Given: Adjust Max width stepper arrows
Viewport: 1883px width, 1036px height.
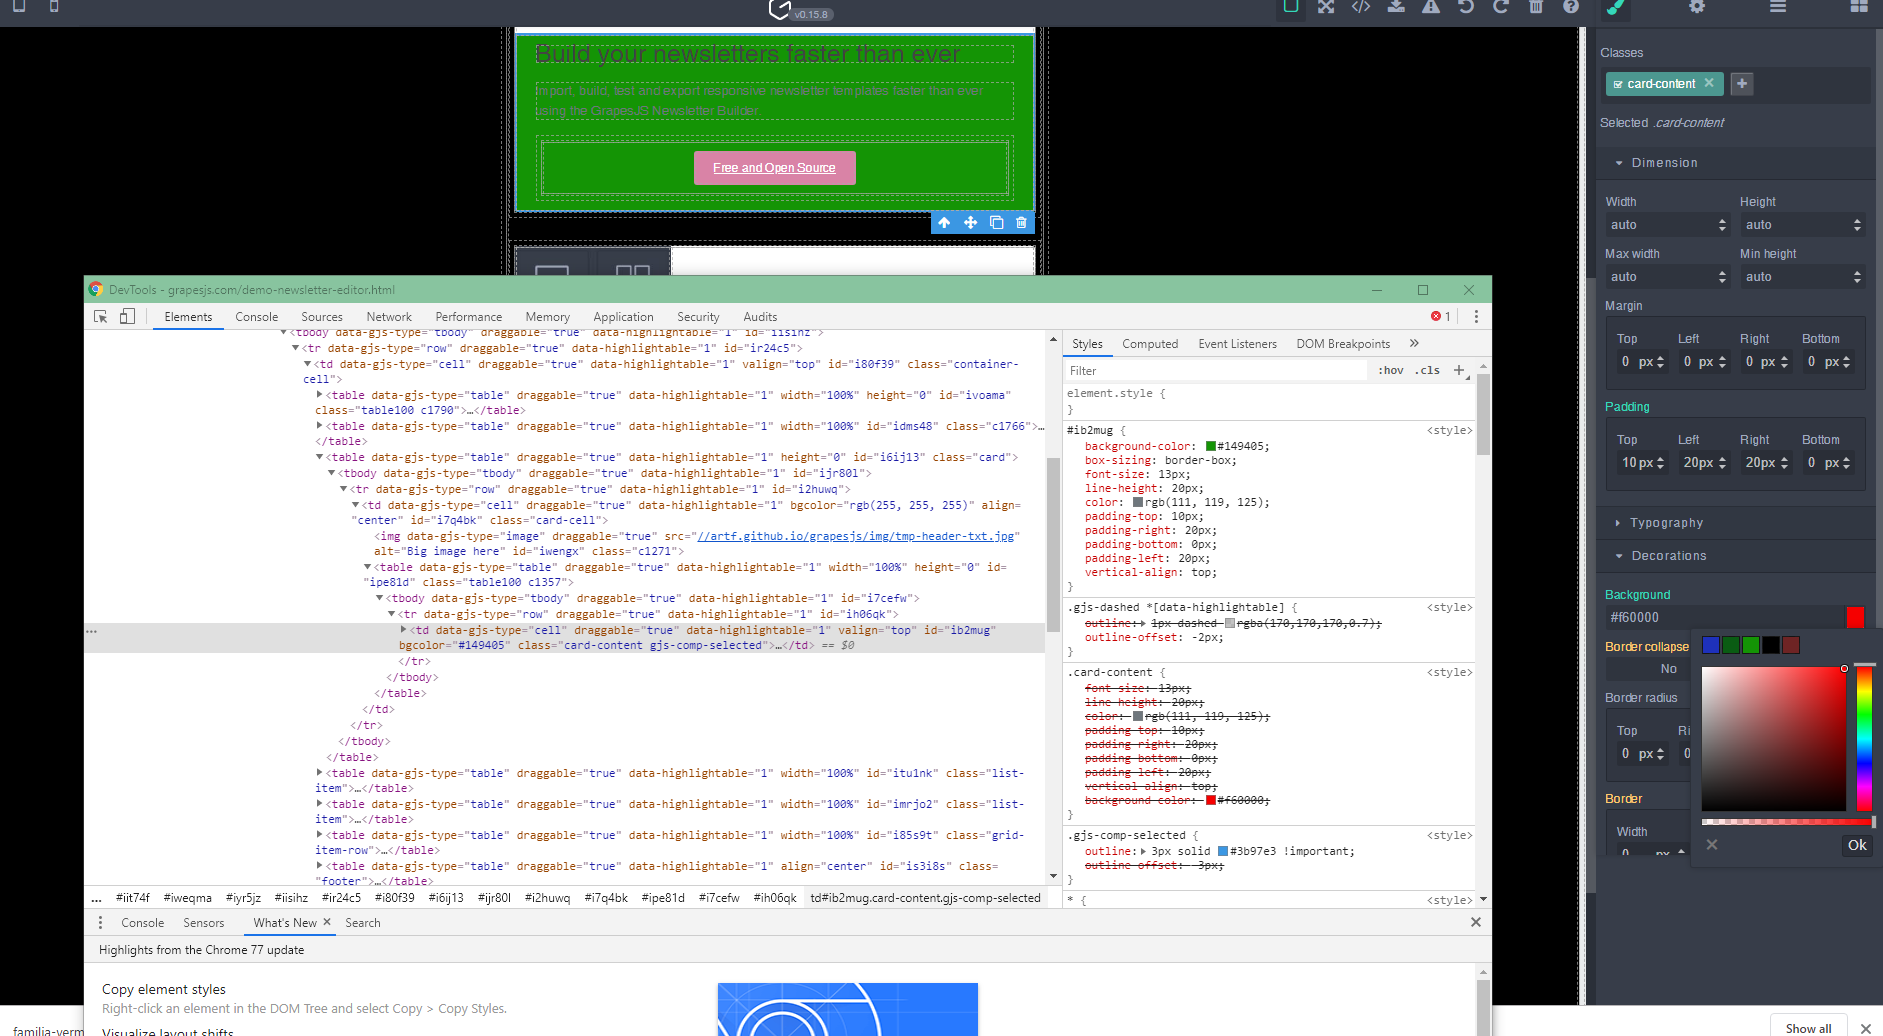Looking at the screenshot, I should [x=1722, y=277].
